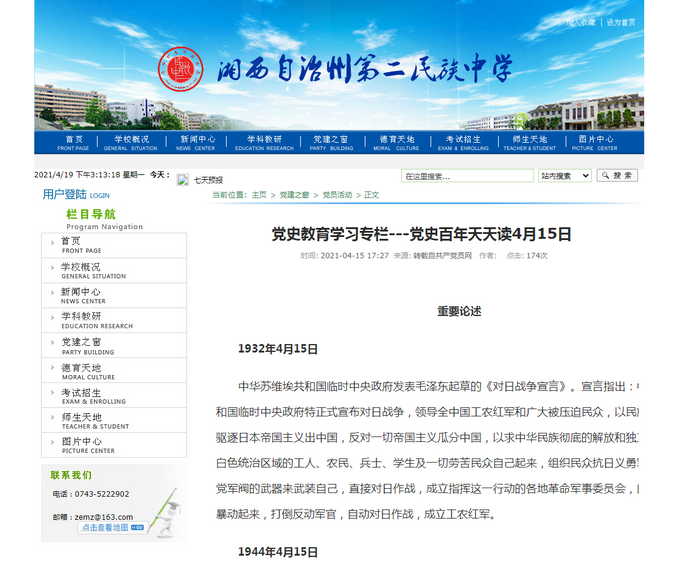Click the 加入收藏 link in header

pyautogui.click(x=581, y=22)
